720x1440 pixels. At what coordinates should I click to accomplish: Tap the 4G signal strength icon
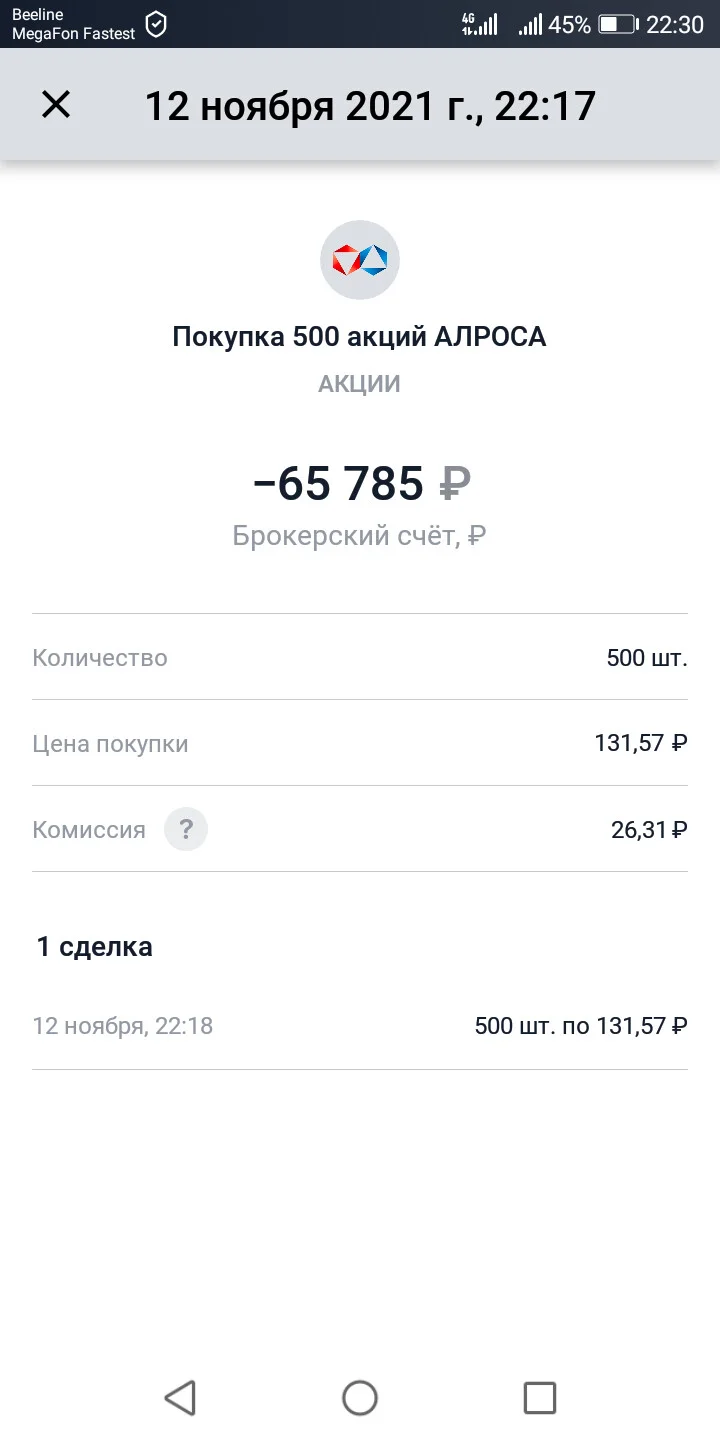[x=479, y=25]
